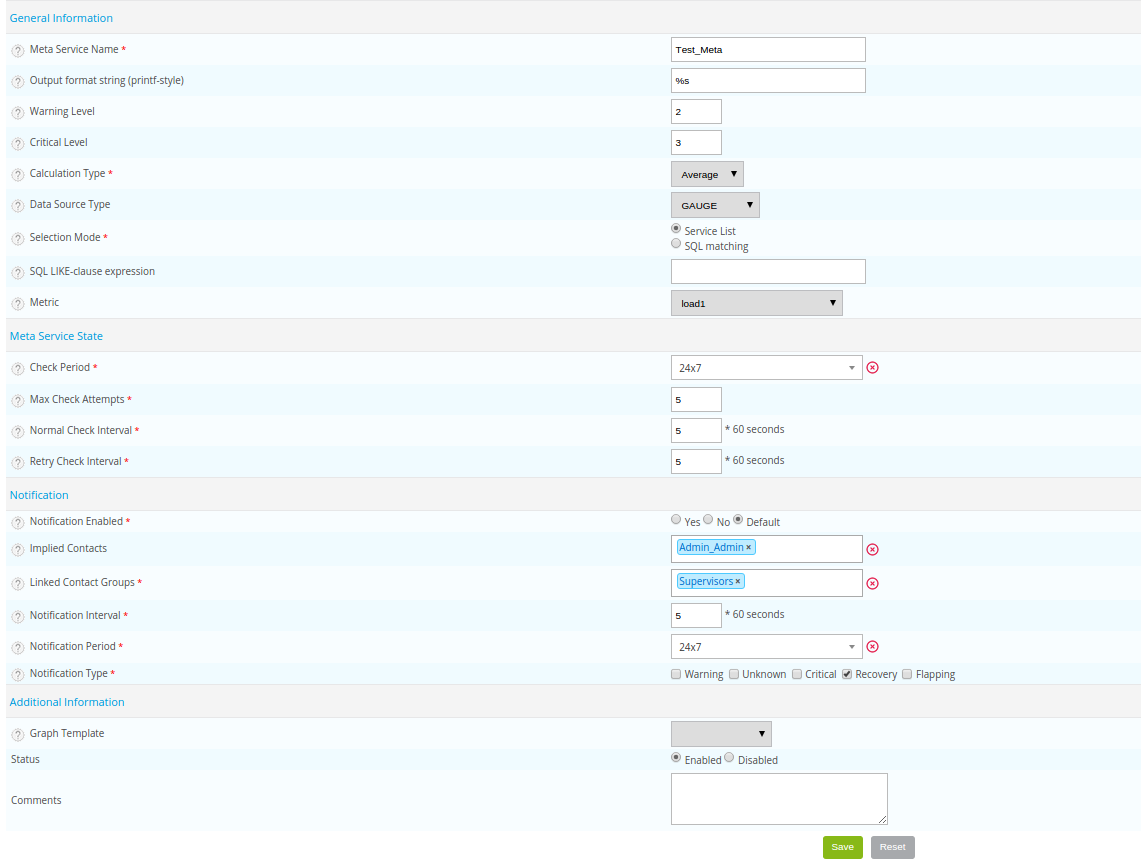
Task: Enable the Critical notification type checkbox
Action: tap(797, 674)
